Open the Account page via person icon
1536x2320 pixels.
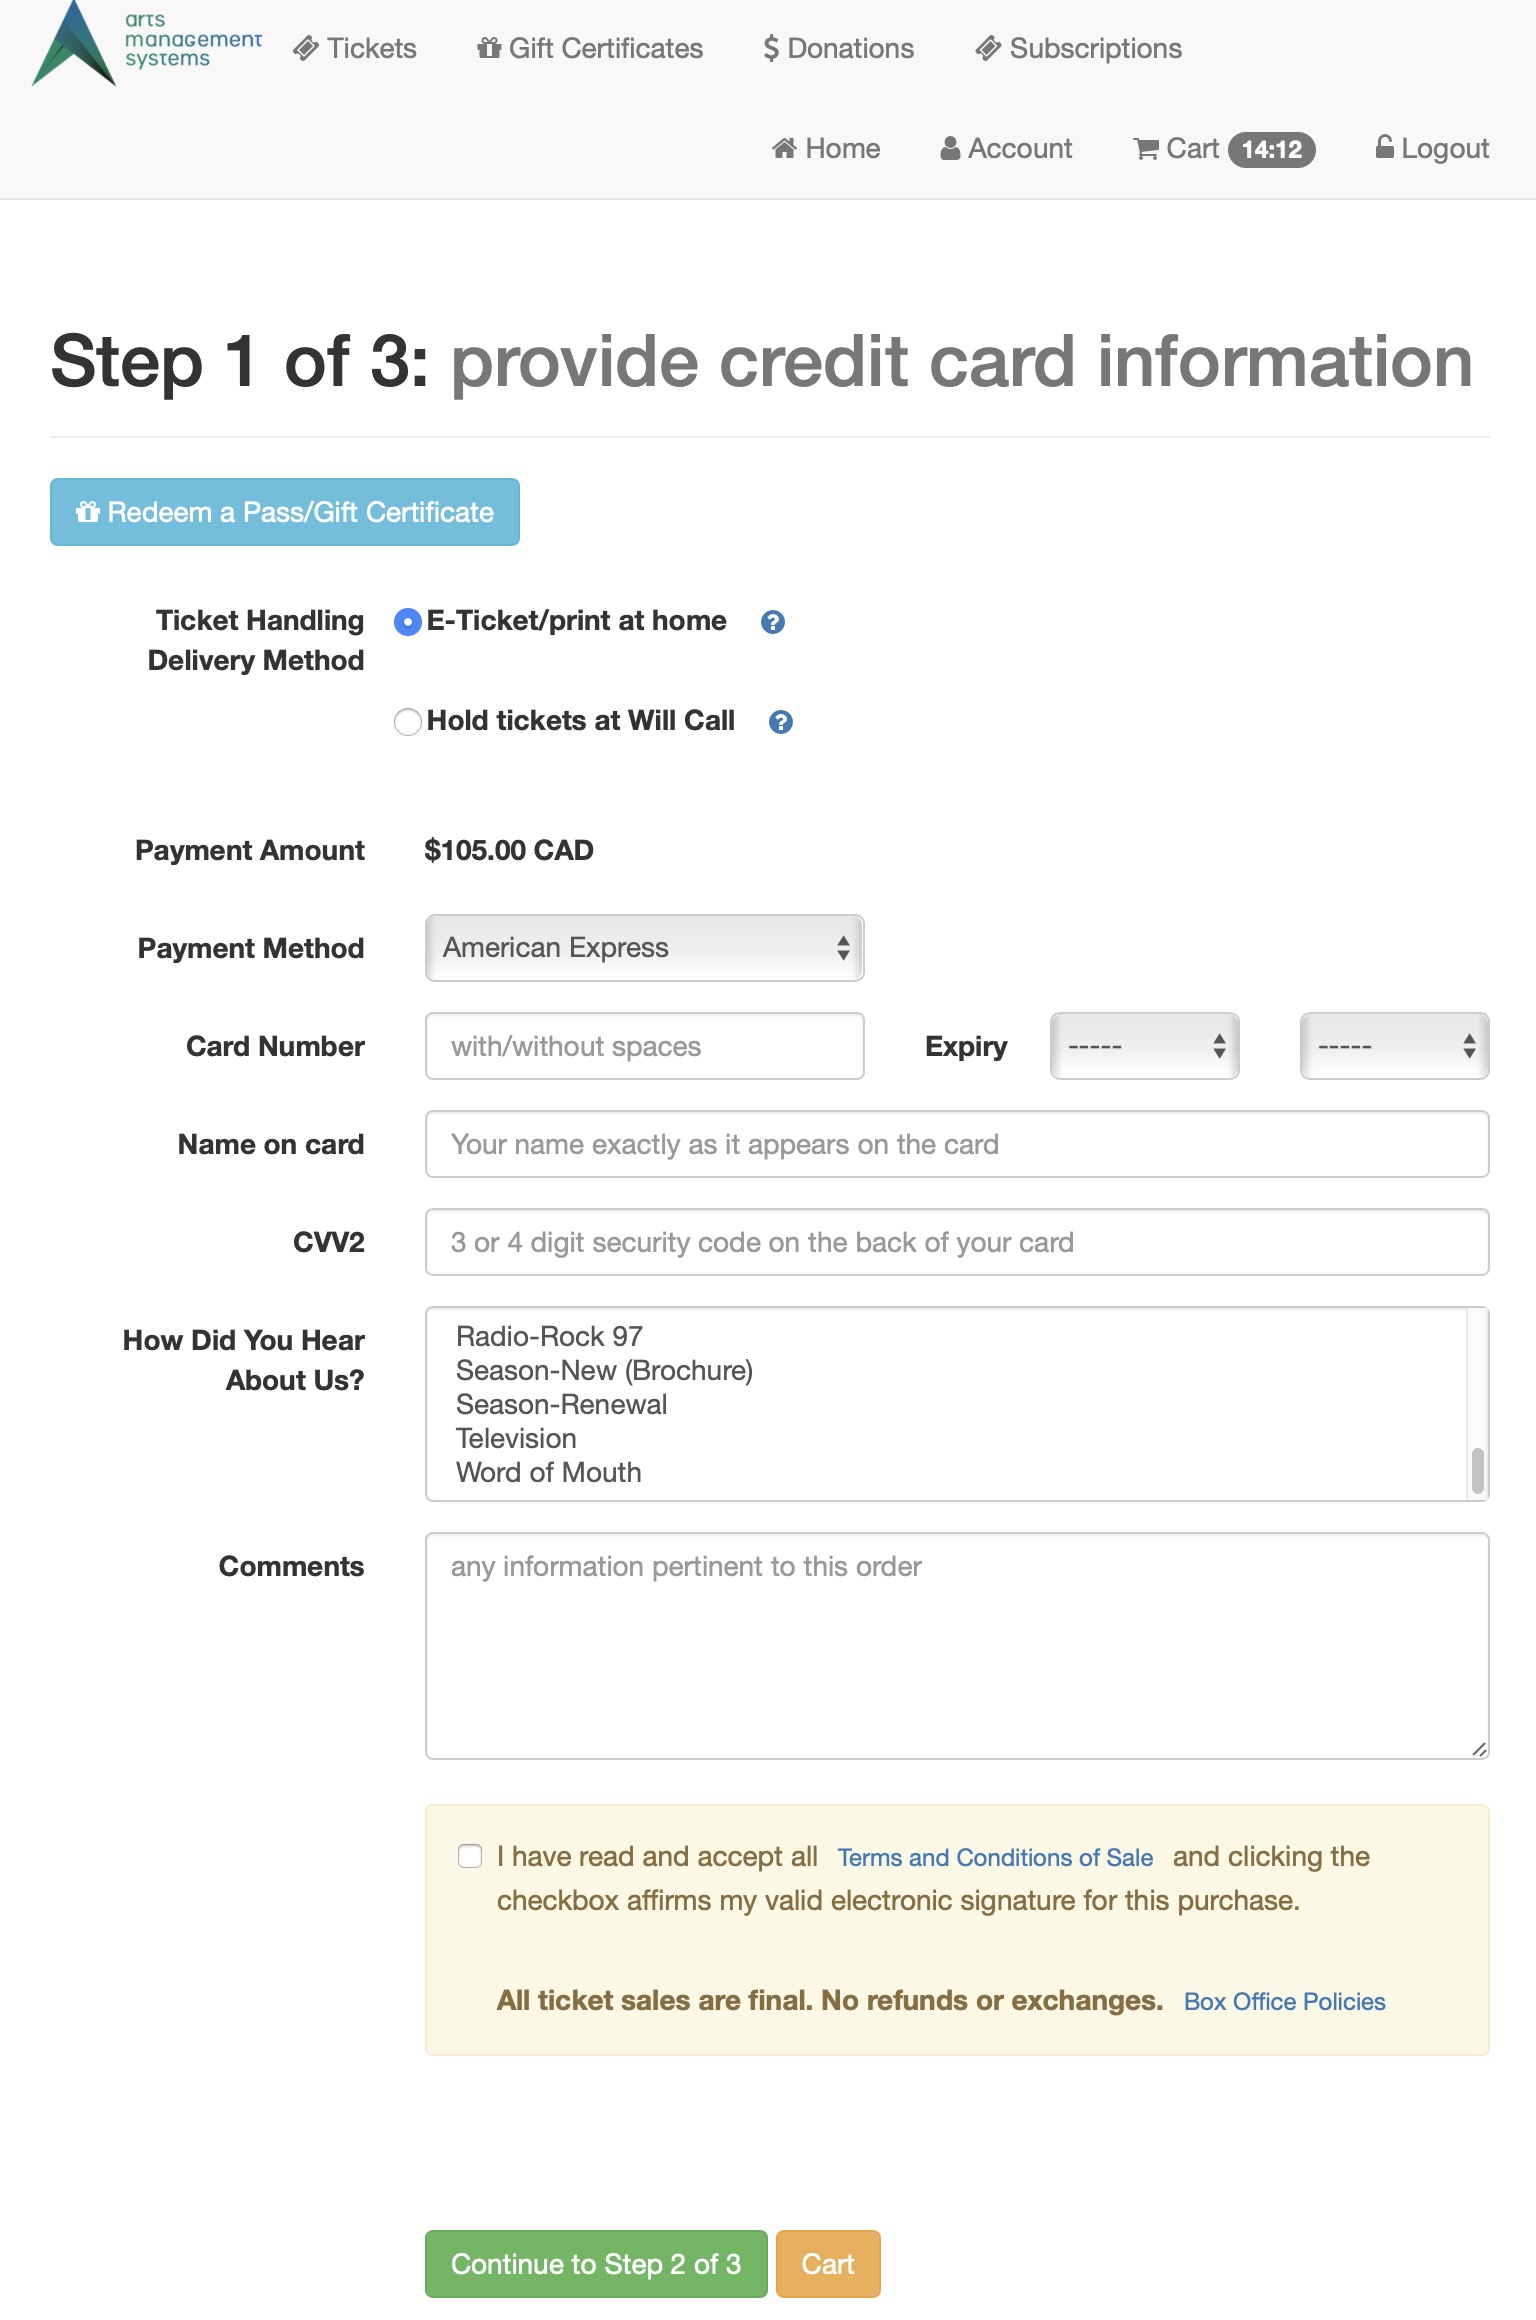click(x=1006, y=149)
